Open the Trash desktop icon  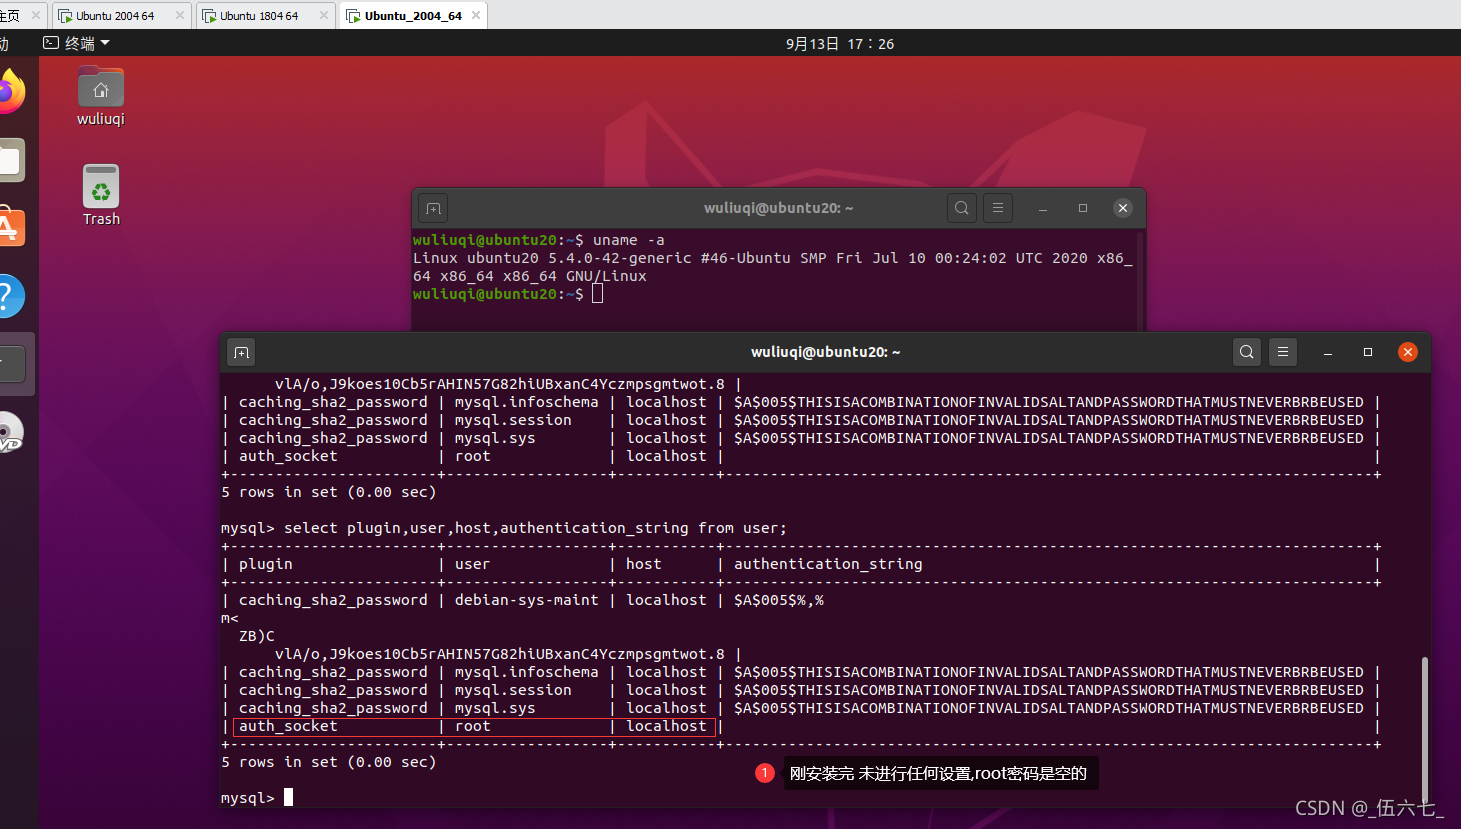tap(101, 196)
